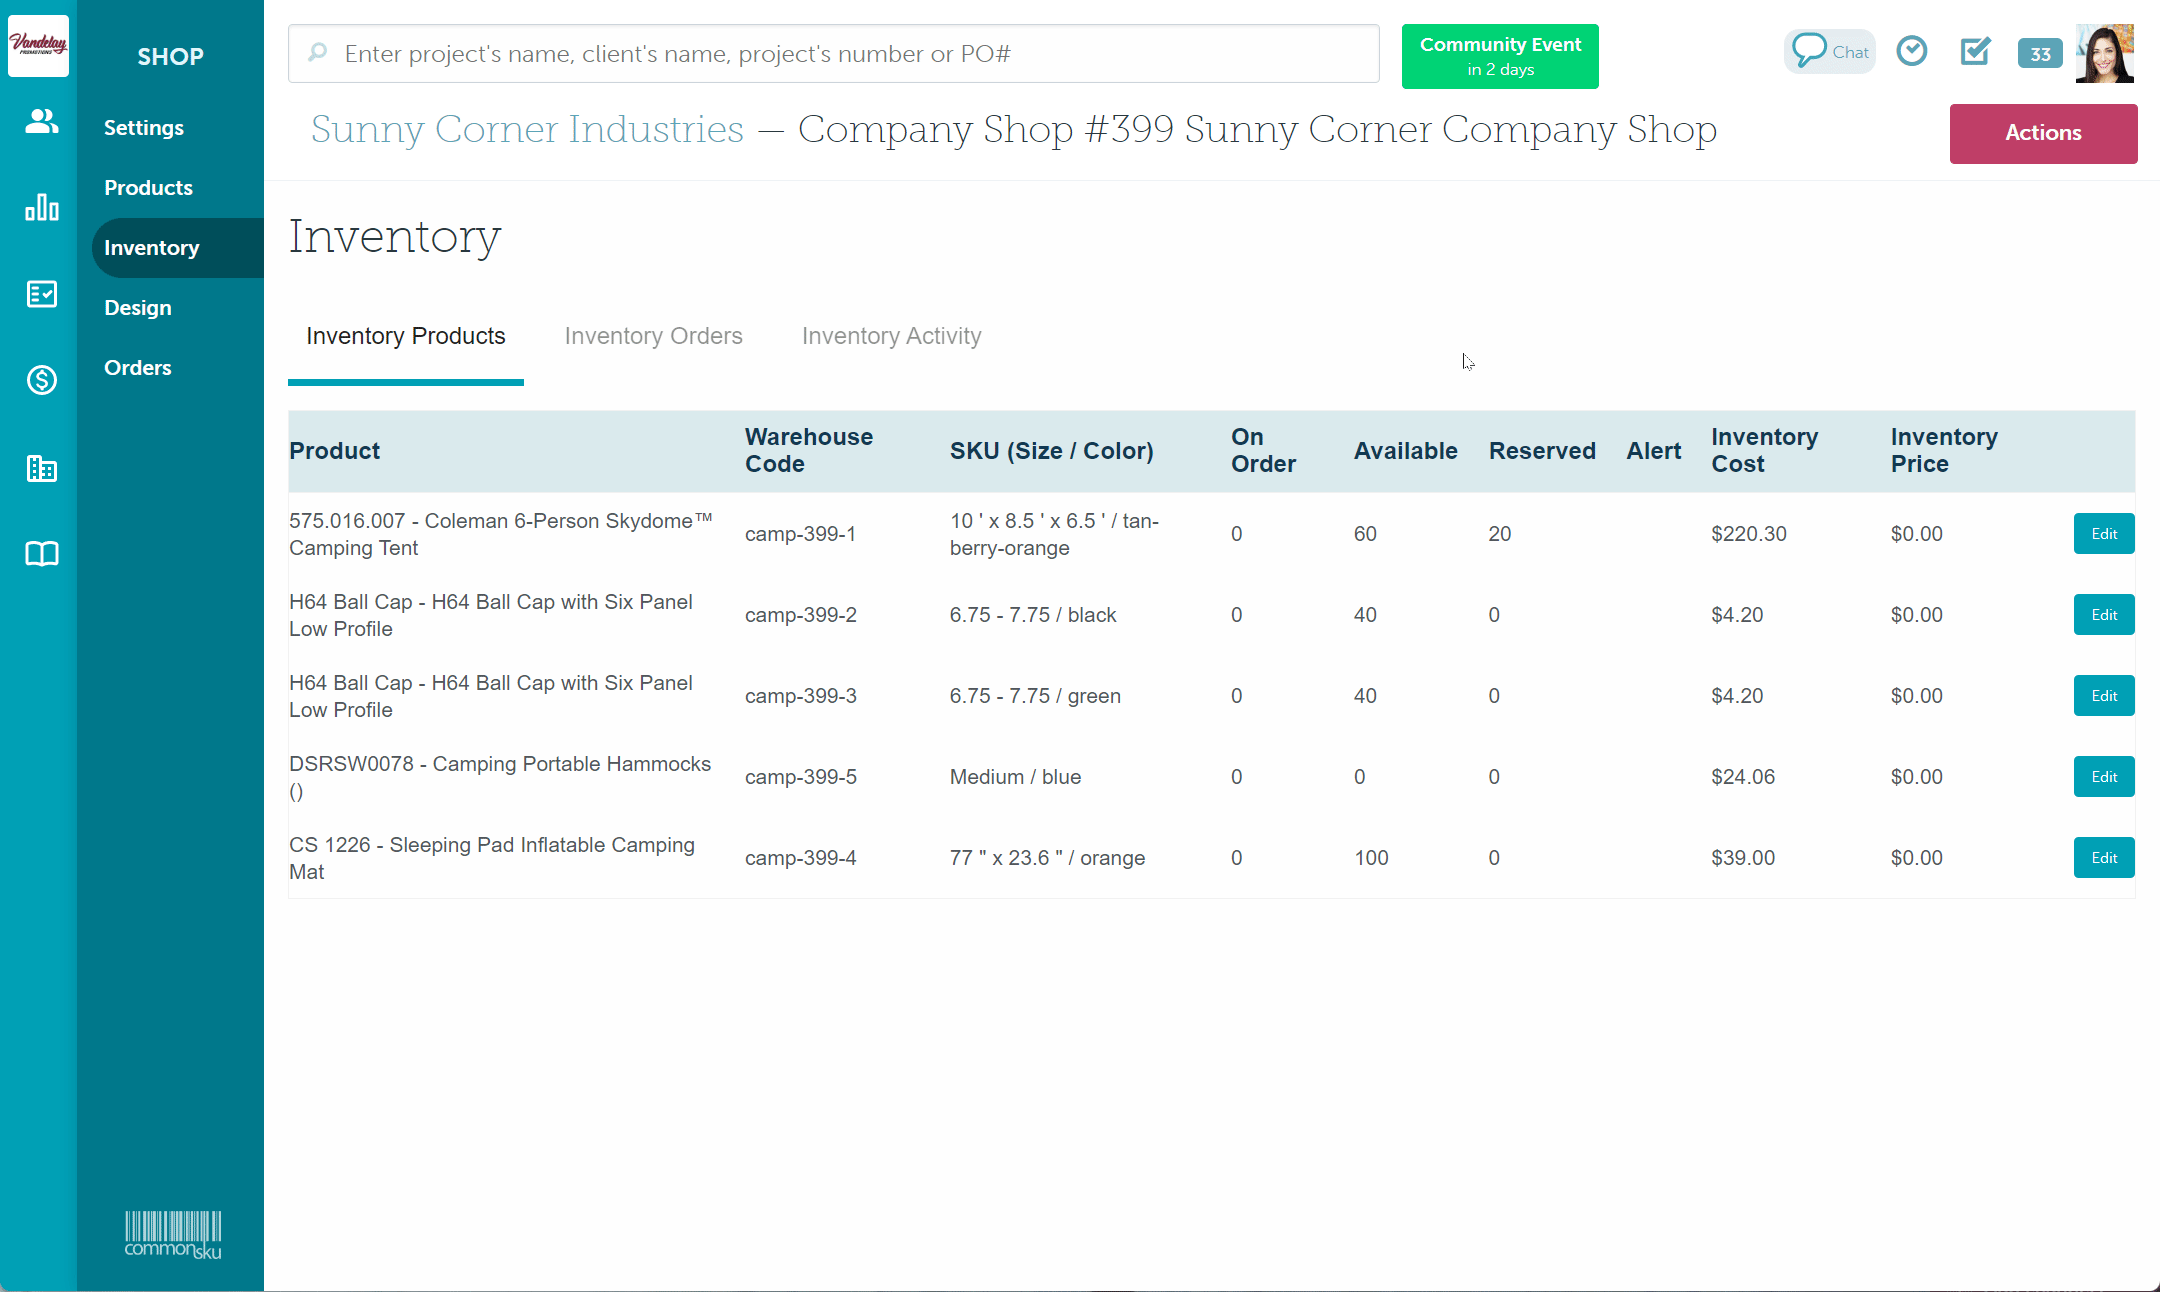Open the Chat bubble
The width and height of the screenshot is (2160, 1292).
tap(1829, 52)
